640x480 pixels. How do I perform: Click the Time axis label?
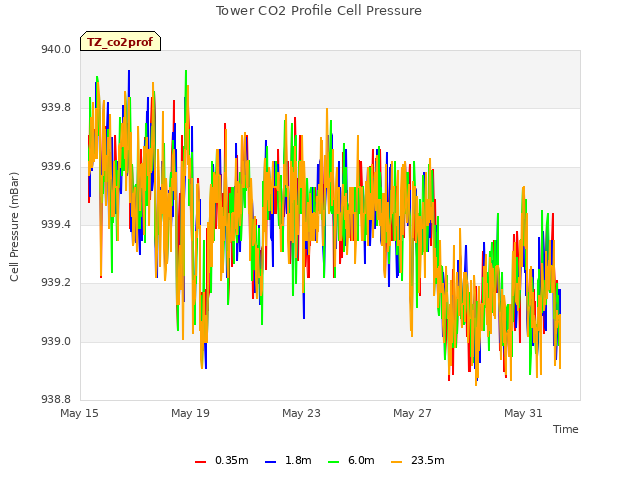coord(566,429)
